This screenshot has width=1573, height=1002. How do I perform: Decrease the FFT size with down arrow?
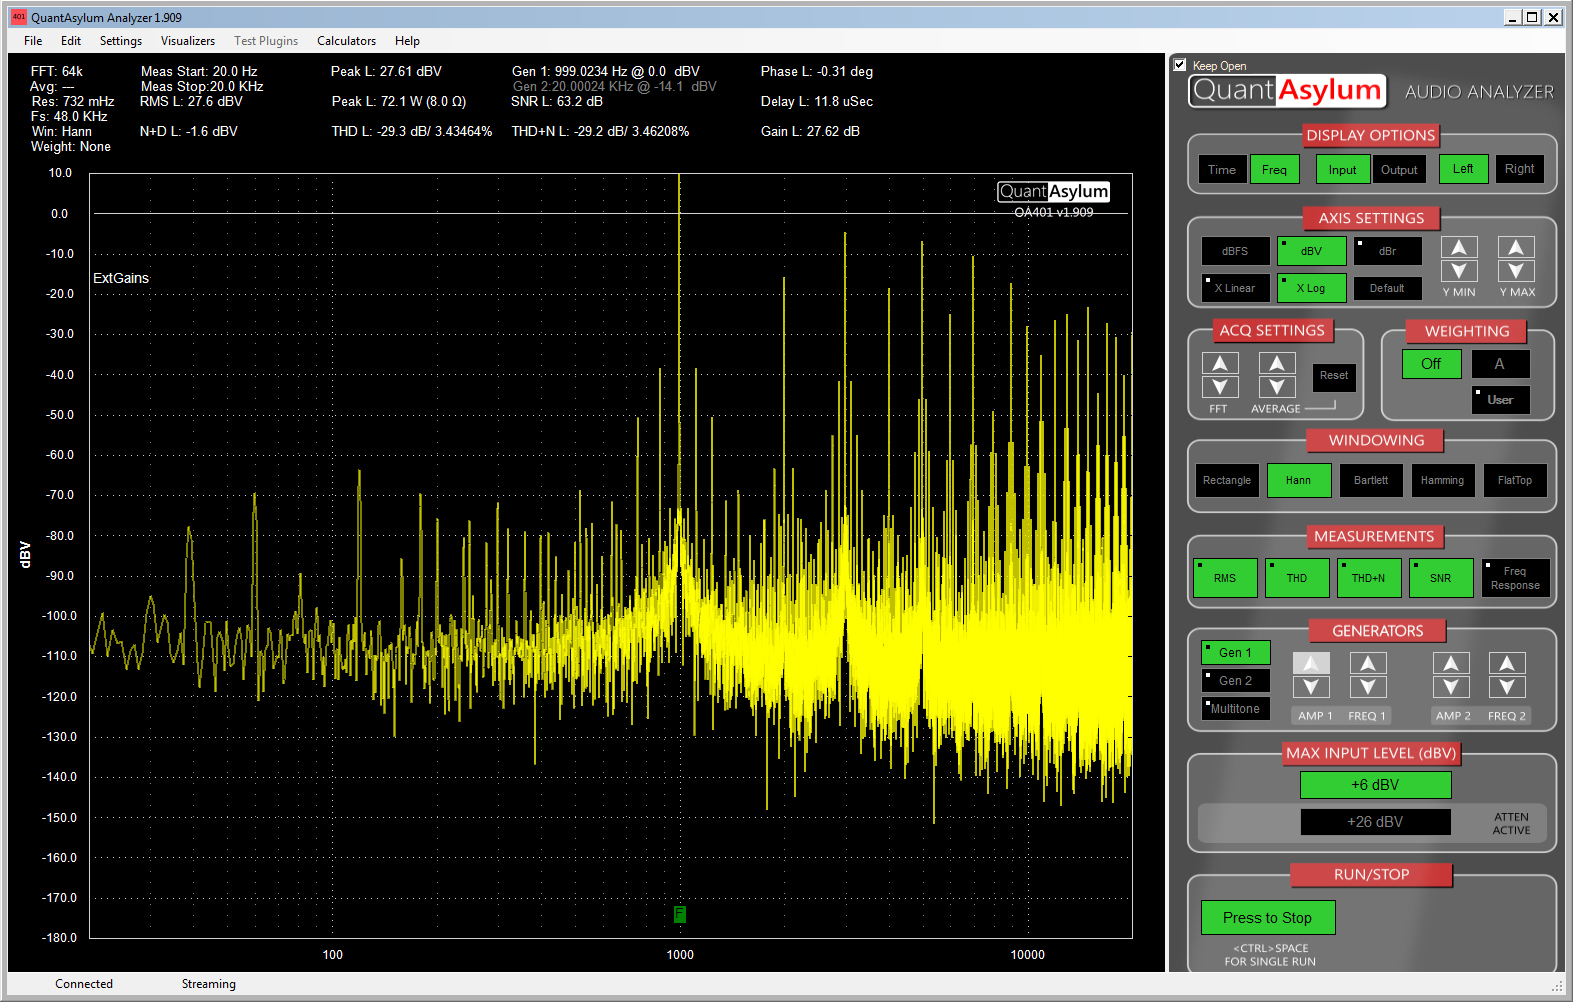[1220, 387]
